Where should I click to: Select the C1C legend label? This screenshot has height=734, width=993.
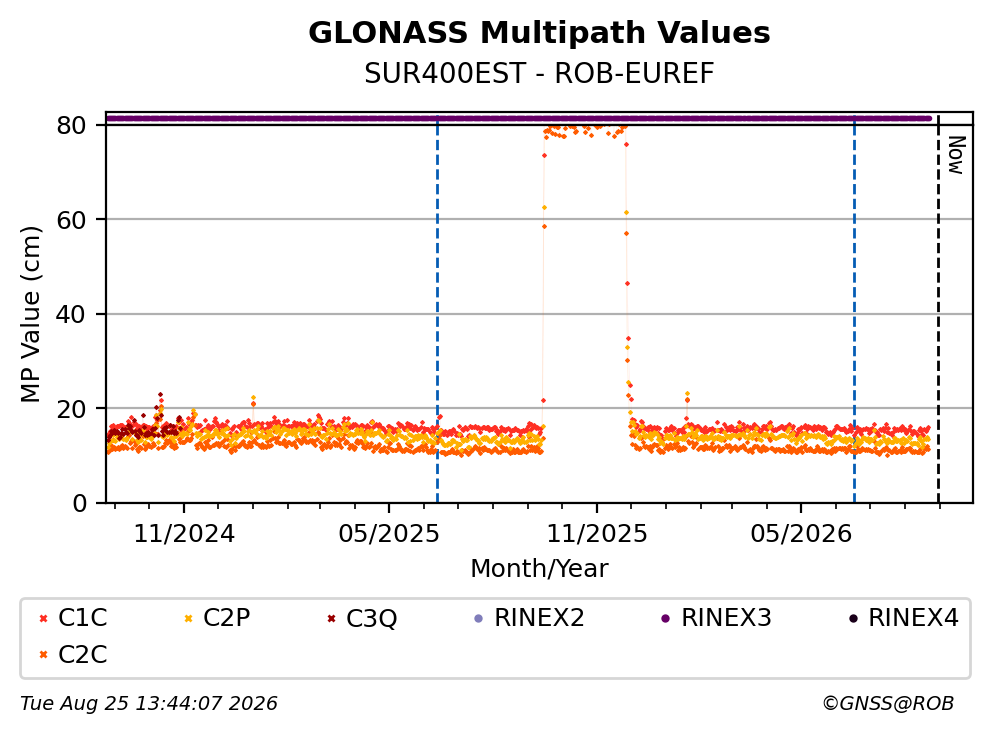click(x=82, y=617)
